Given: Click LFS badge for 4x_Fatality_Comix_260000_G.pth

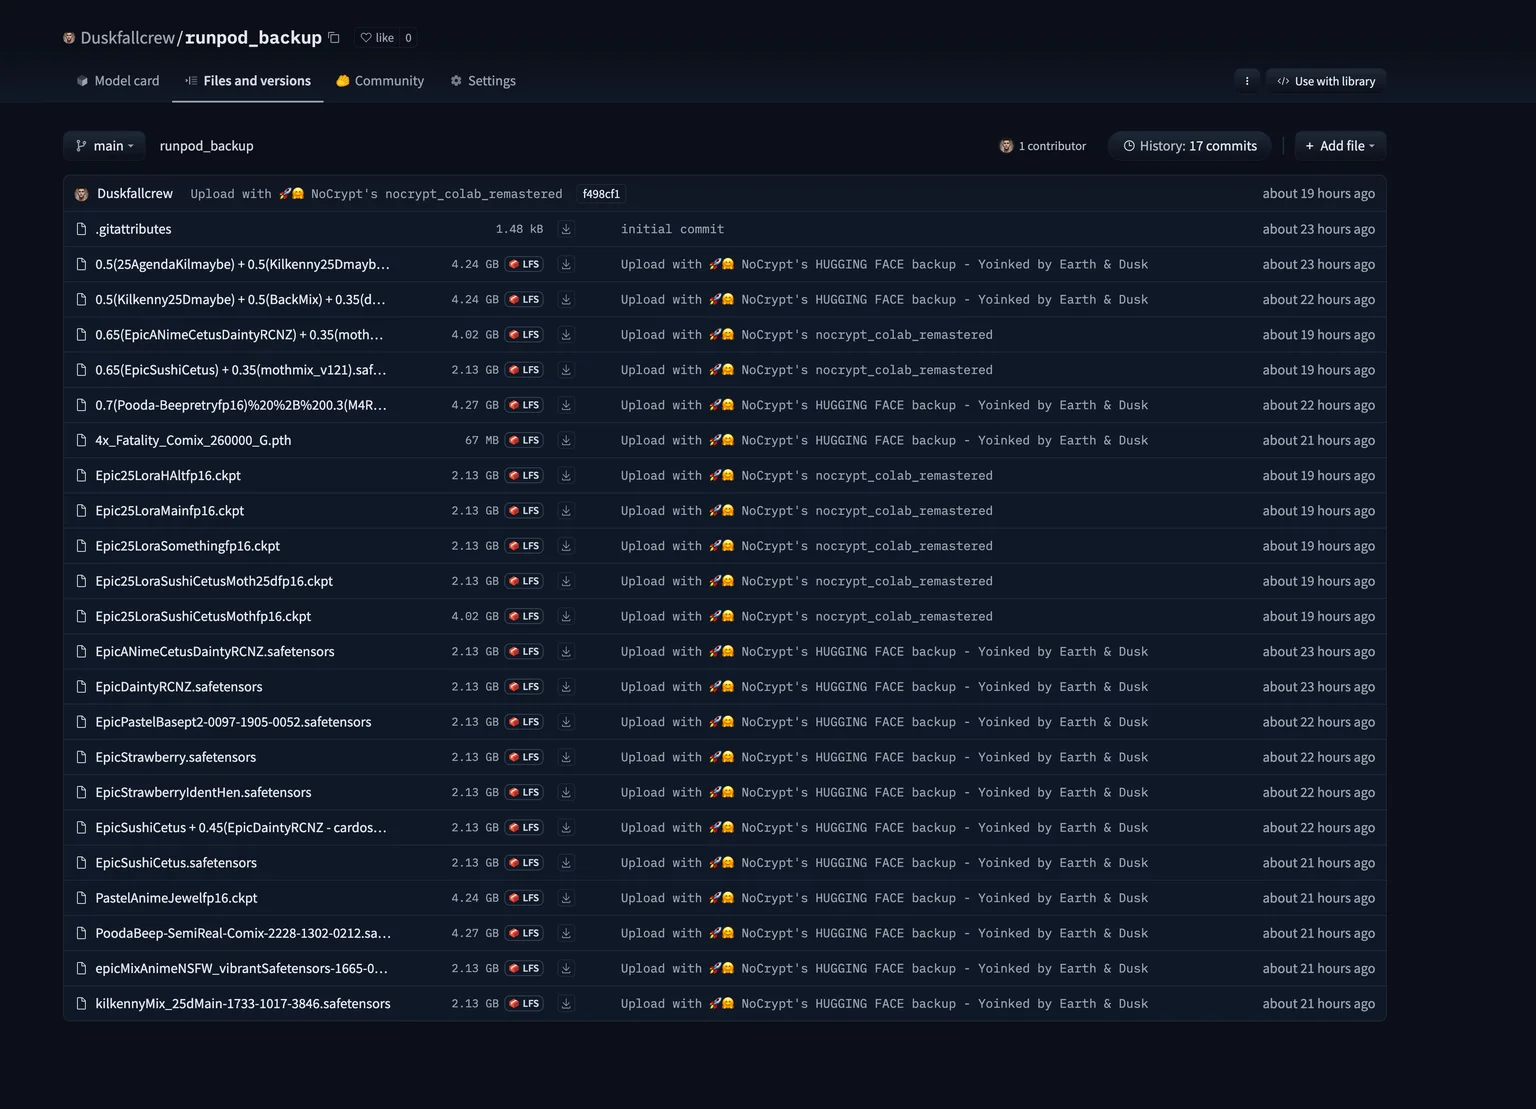Looking at the screenshot, I should [x=524, y=440].
